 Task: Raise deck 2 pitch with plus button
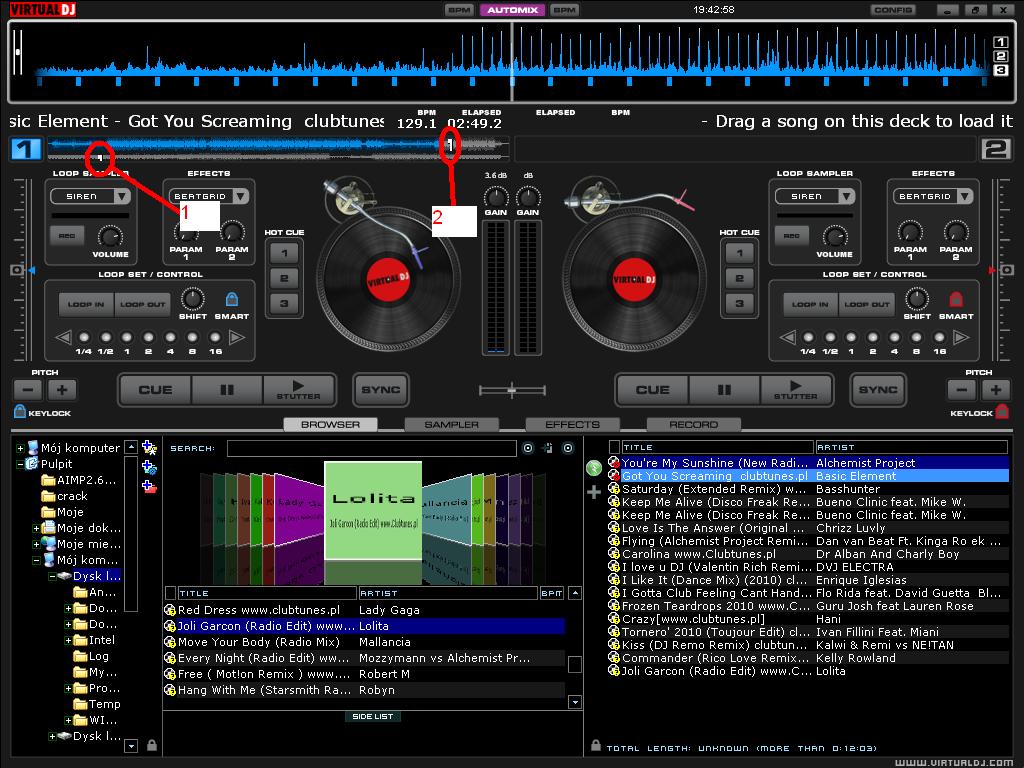(x=995, y=390)
